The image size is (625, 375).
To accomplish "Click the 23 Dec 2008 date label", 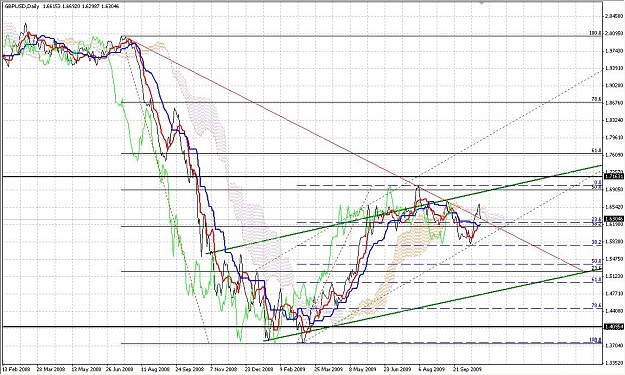I will [259, 369].
